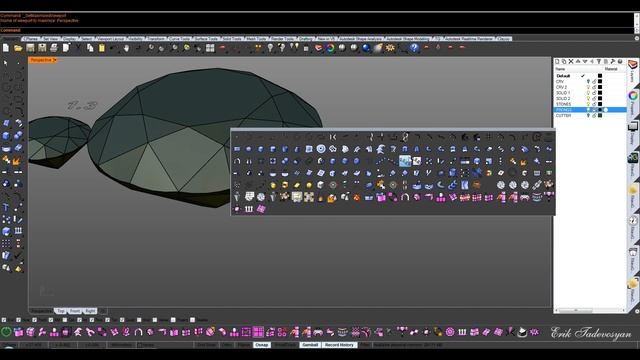Click the CUTTER layer green color swatch
Screen dimensions: 640x360
click(x=600, y=116)
